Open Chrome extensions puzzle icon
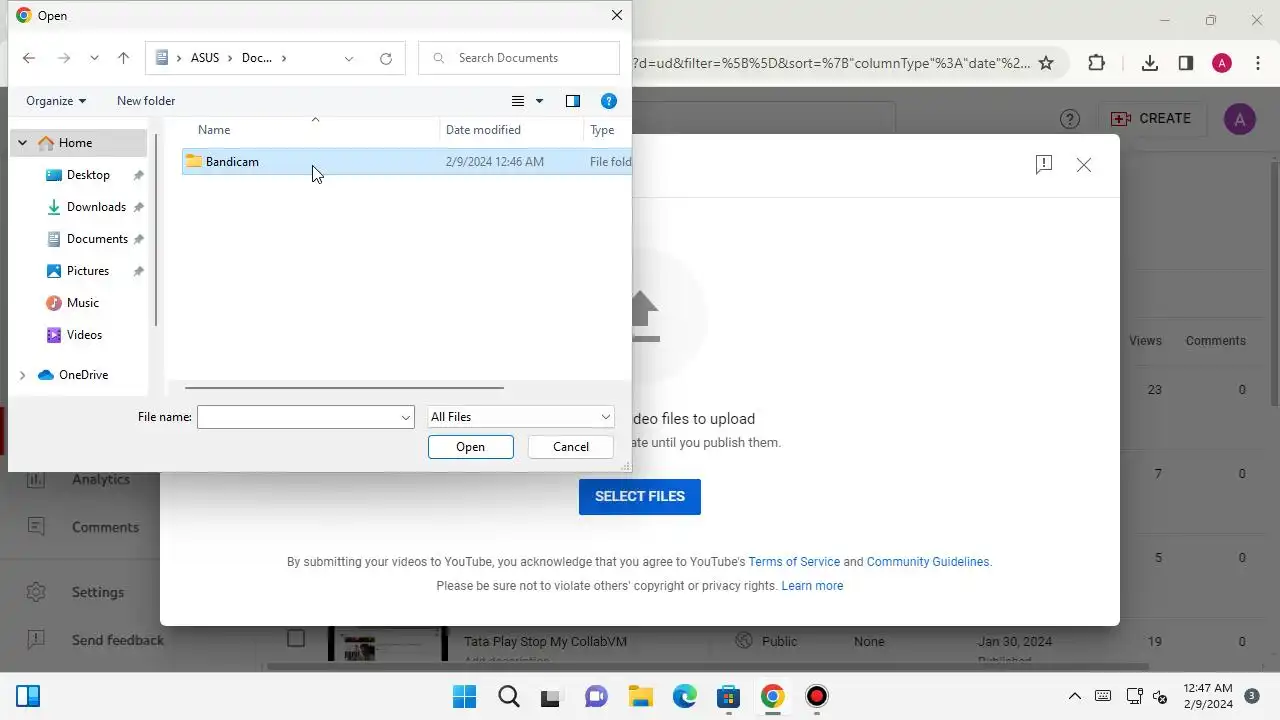Screen dimensions: 1280x720 (1097, 63)
